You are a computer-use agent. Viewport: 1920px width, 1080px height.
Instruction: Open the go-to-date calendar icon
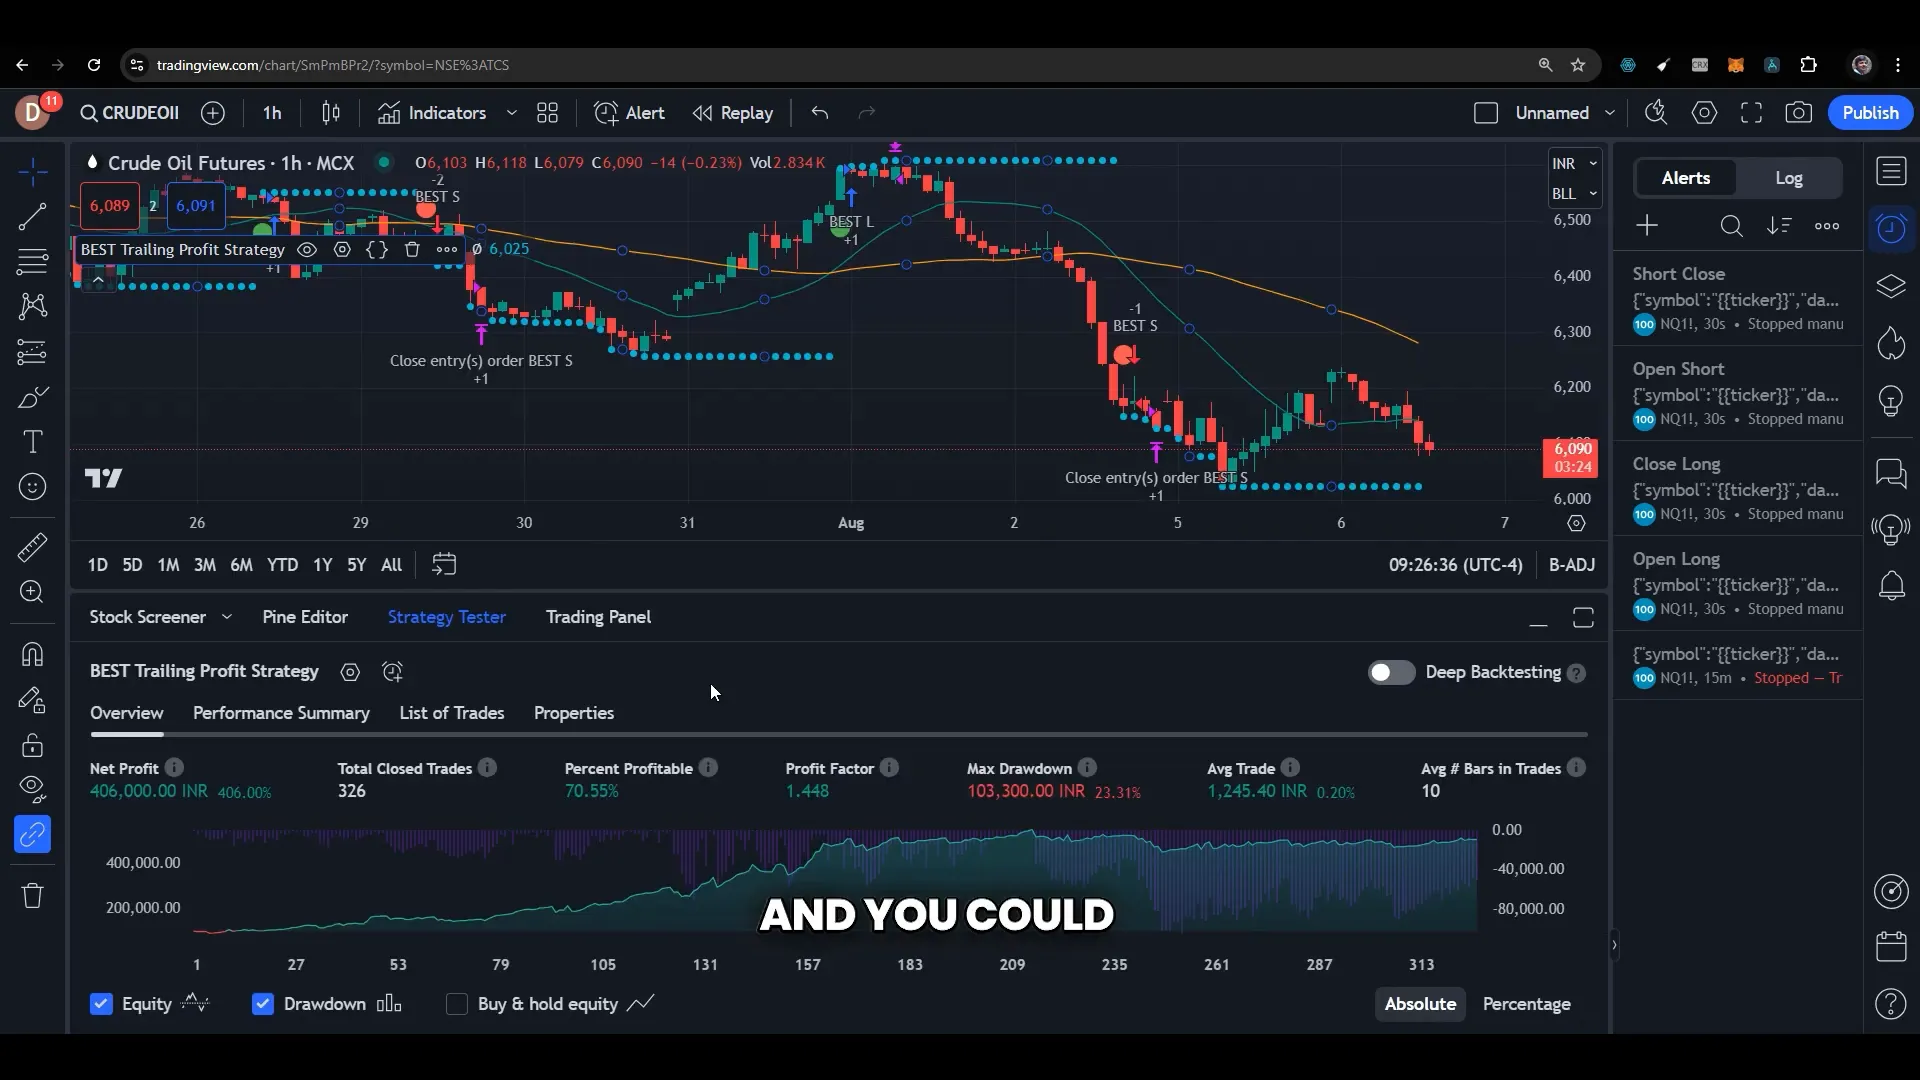444,565
